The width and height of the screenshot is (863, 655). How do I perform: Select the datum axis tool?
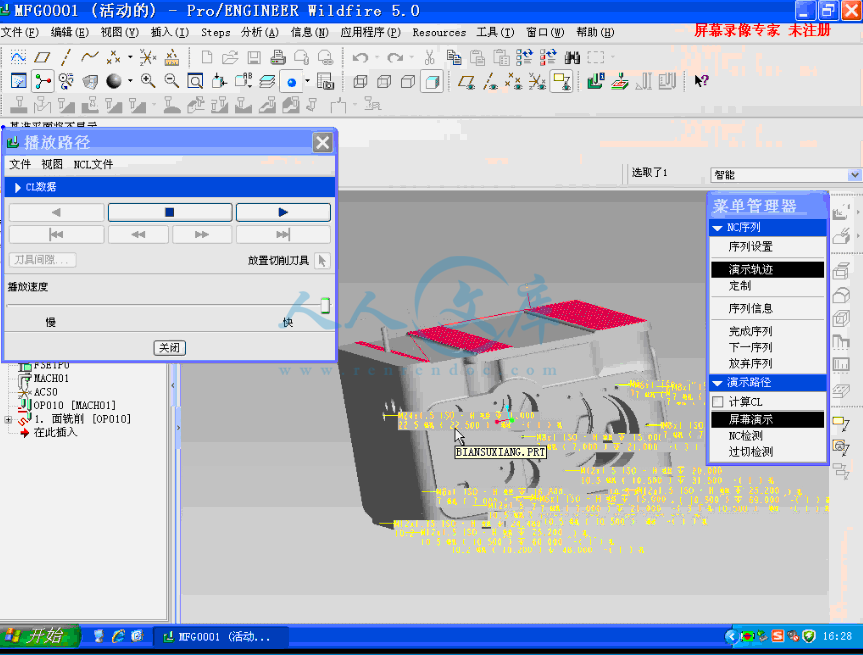(65, 57)
